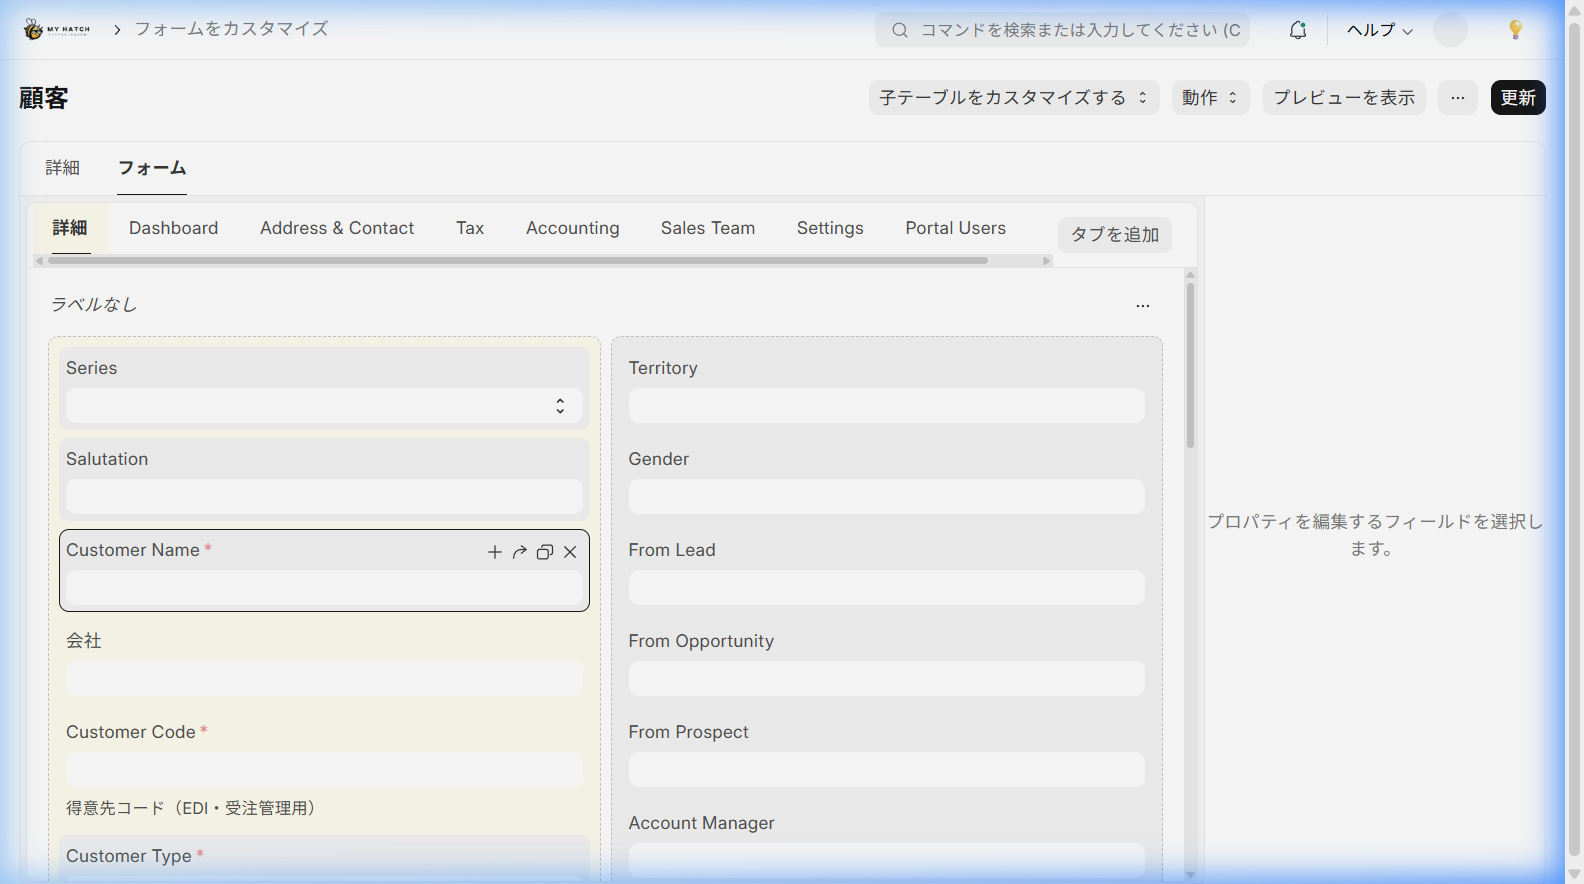Select the top-level 詳細 tab
The image size is (1584, 884).
(x=62, y=168)
